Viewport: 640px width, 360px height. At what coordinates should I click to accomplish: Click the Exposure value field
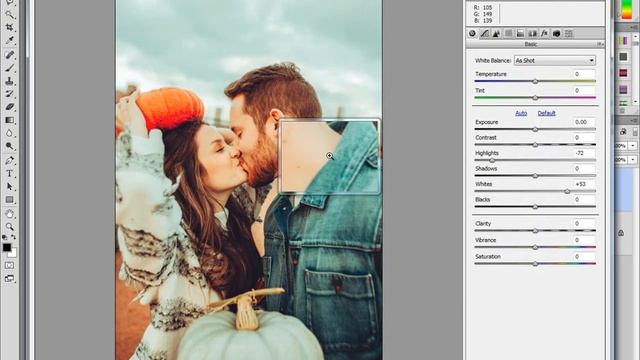coord(584,122)
